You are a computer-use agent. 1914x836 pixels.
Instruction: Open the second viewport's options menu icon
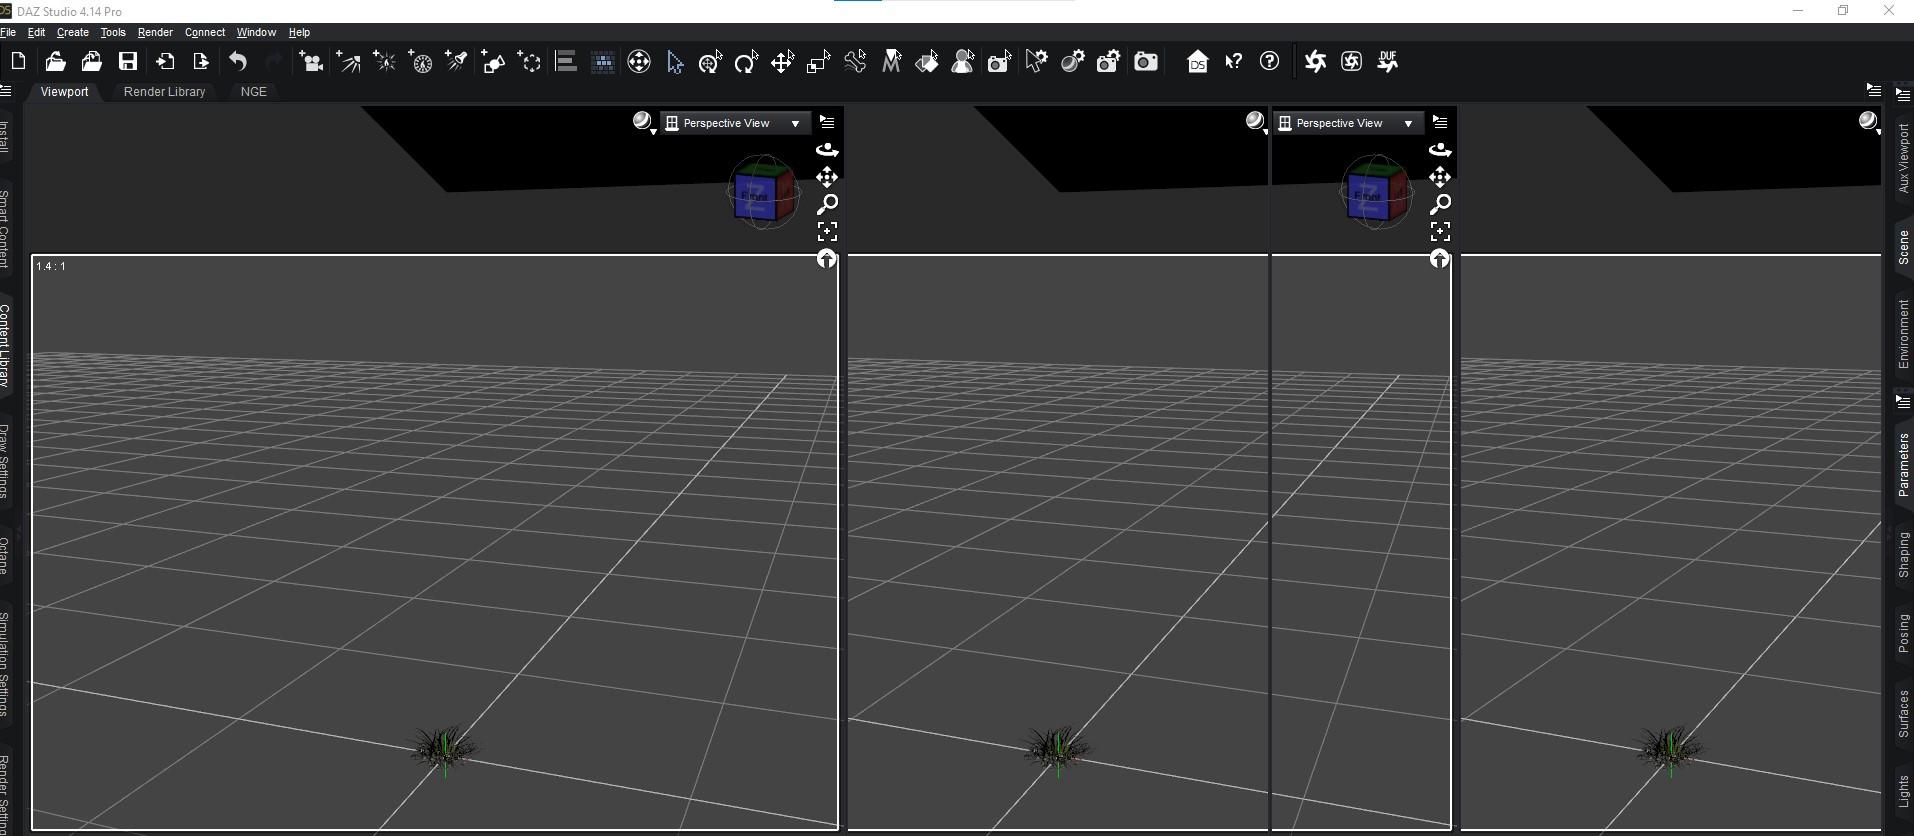point(1440,122)
